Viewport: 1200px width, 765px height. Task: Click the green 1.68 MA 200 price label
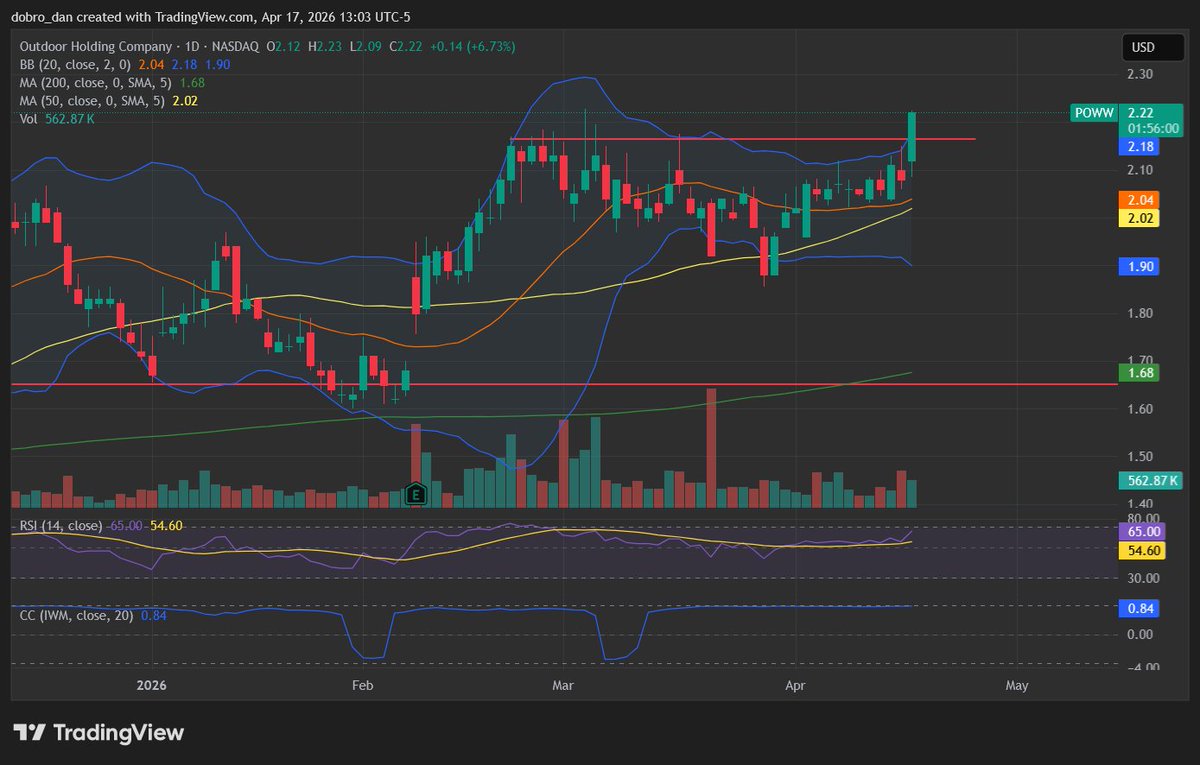click(1138, 373)
